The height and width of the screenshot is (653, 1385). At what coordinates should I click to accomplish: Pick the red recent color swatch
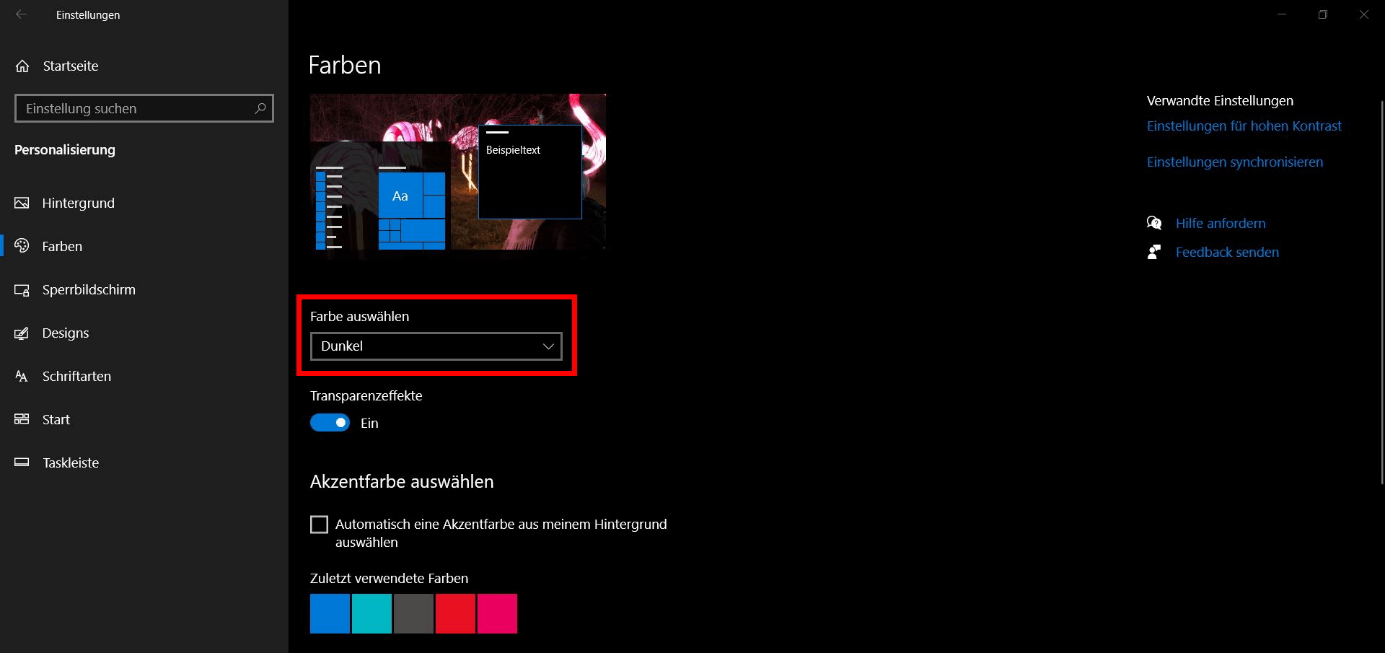pos(456,613)
